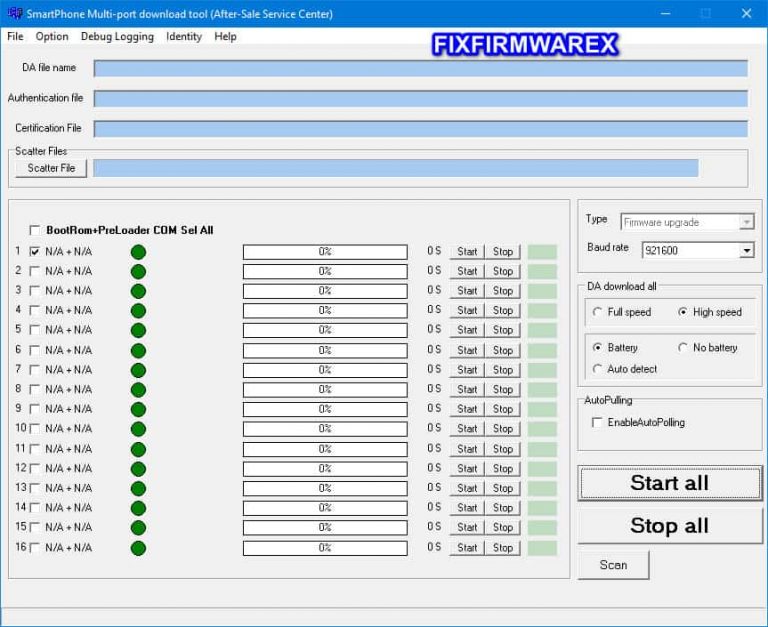Click Stop for port 1
Screen dimensions: 768x627
pos(503,252)
